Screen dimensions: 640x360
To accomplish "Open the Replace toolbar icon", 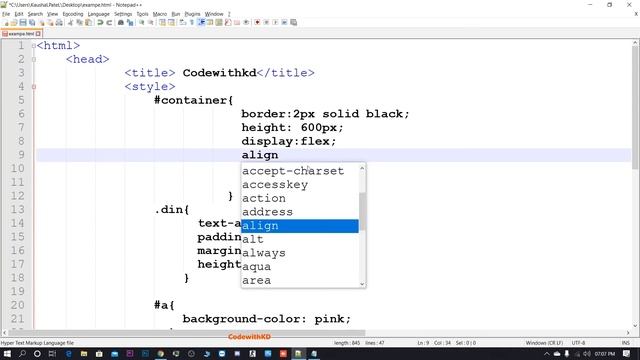I will coord(130,22).
